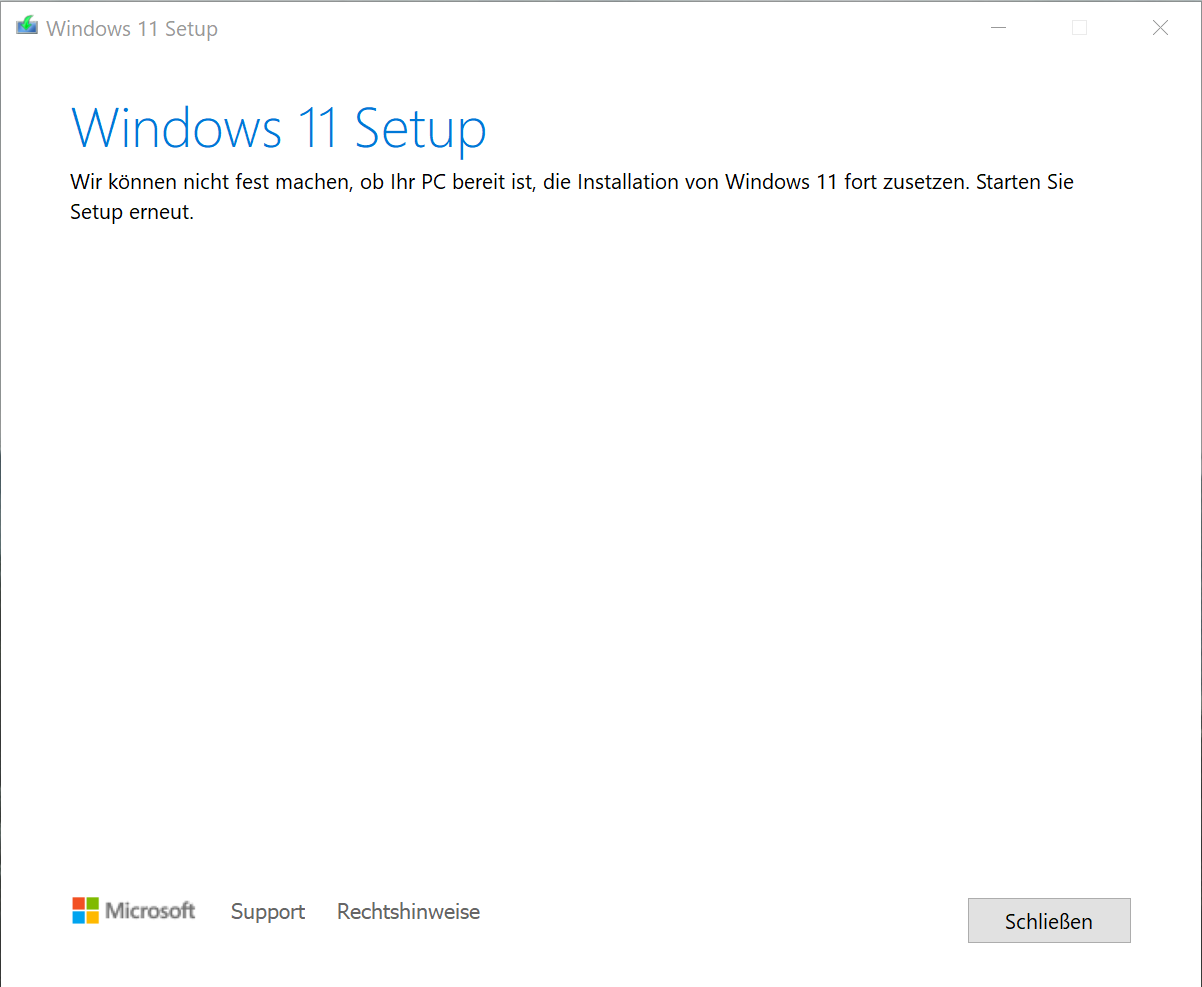Open the Support link

tap(268, 912)
